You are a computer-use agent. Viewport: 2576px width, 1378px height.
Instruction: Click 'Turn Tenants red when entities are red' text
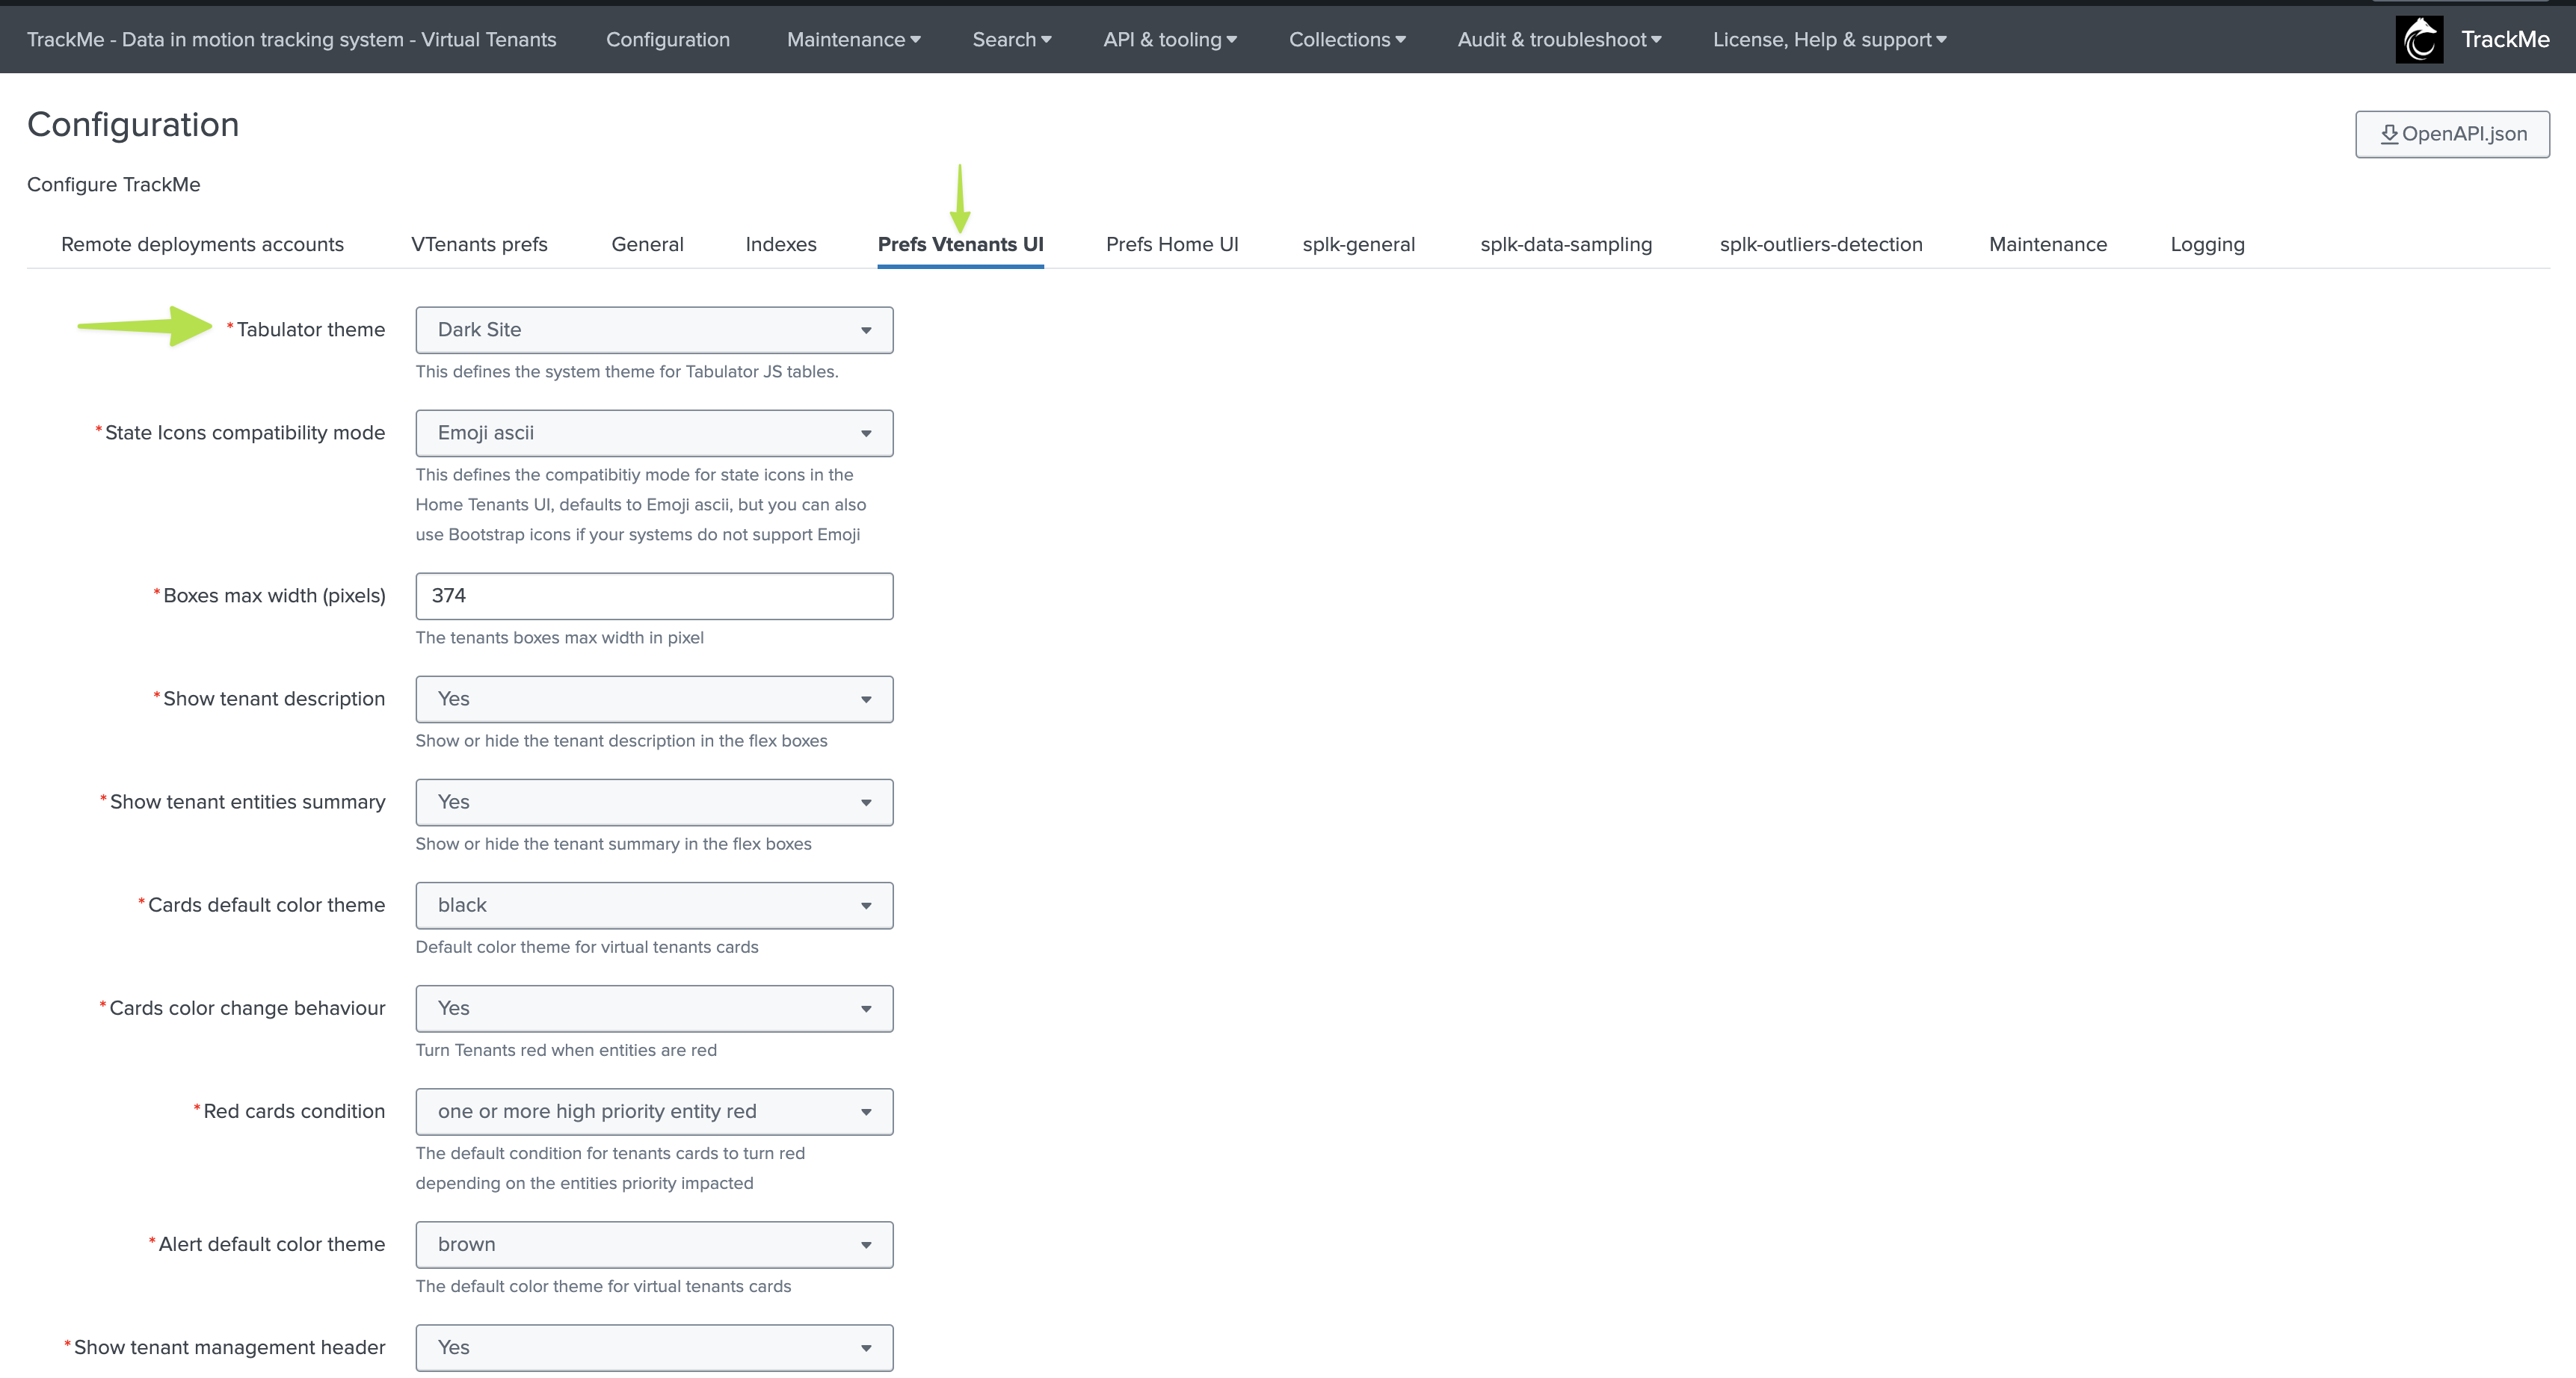coord(566,1050)
